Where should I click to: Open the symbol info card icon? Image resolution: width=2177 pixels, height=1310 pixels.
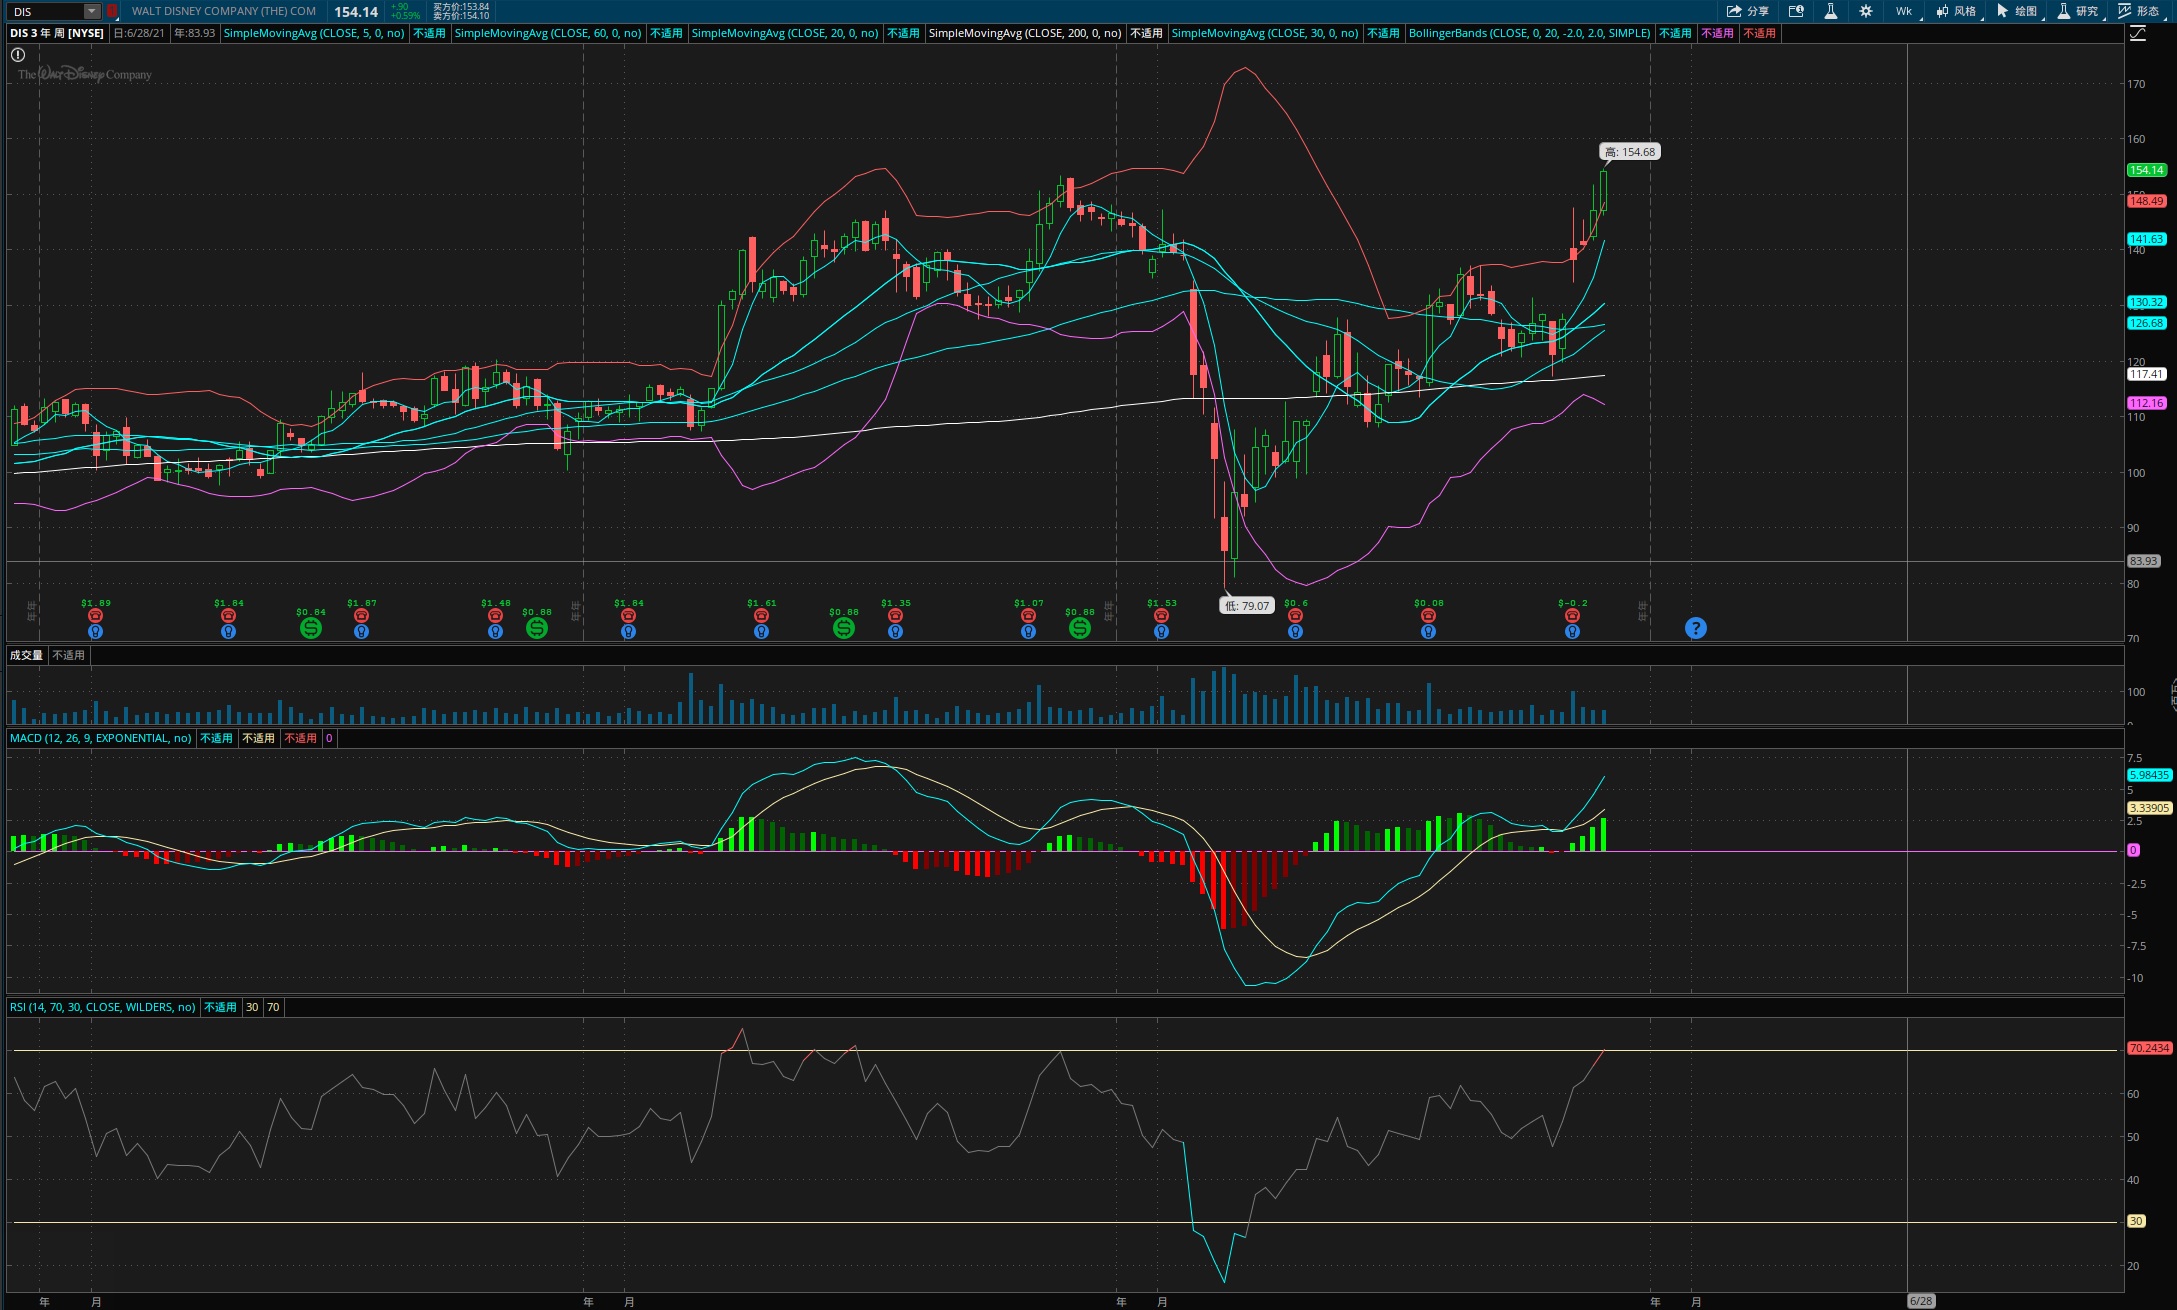[1796, 11]
